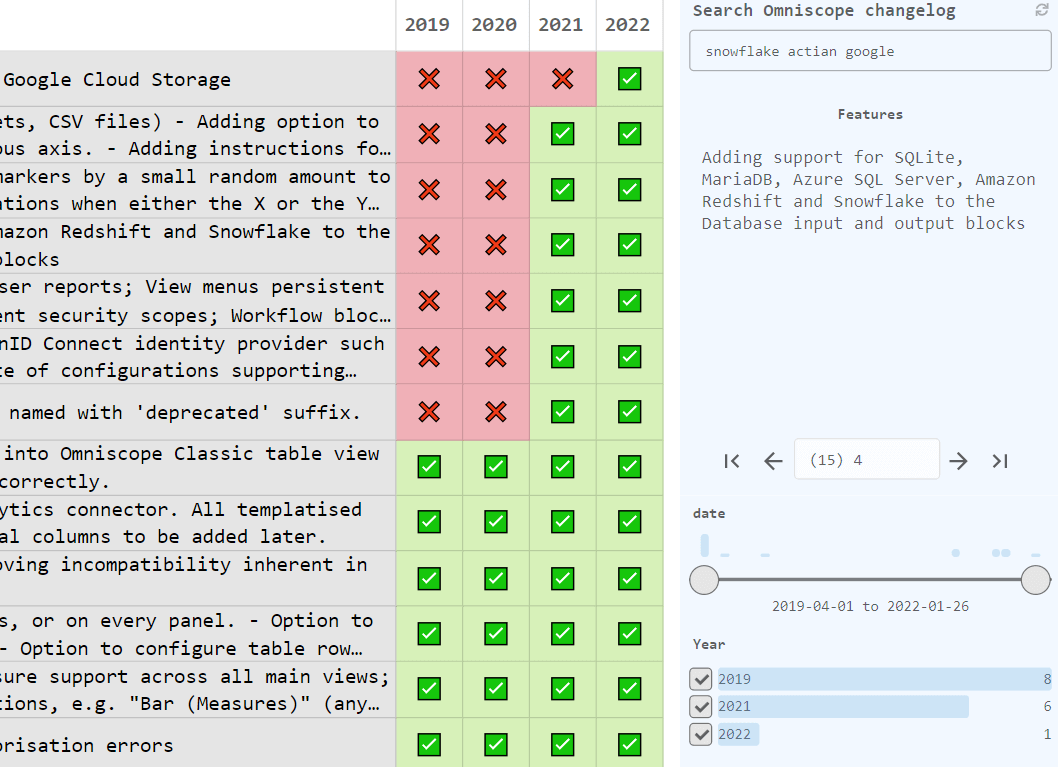
Task: Click red cross for Google Cloud Storage 2021
Action: coord(562,79)
